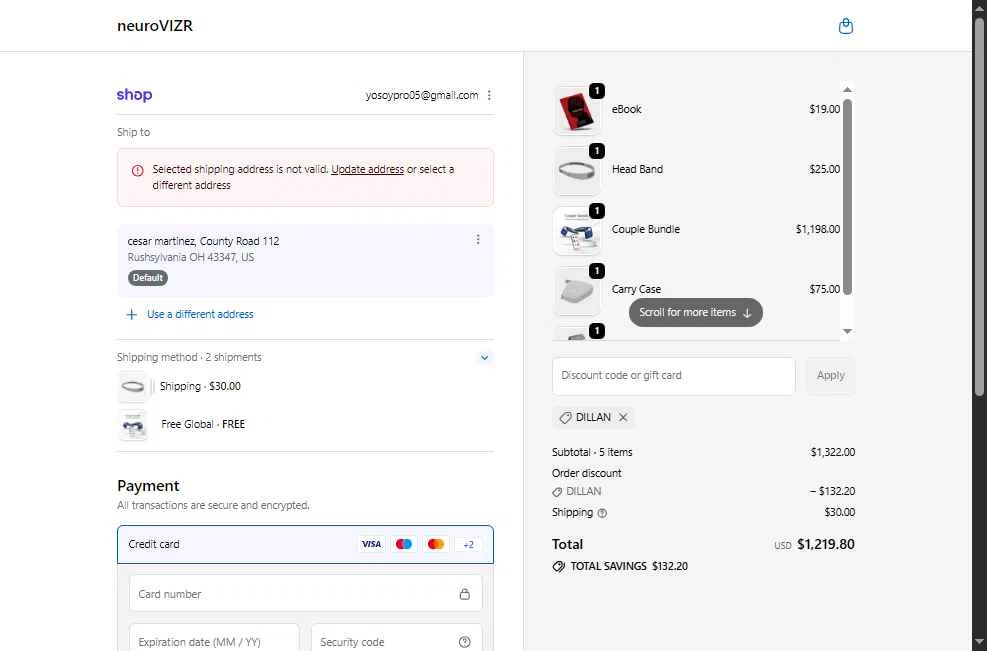Click the Payment heading
Image resolution: width=987 pixels, height=651 pixels.
148,486
